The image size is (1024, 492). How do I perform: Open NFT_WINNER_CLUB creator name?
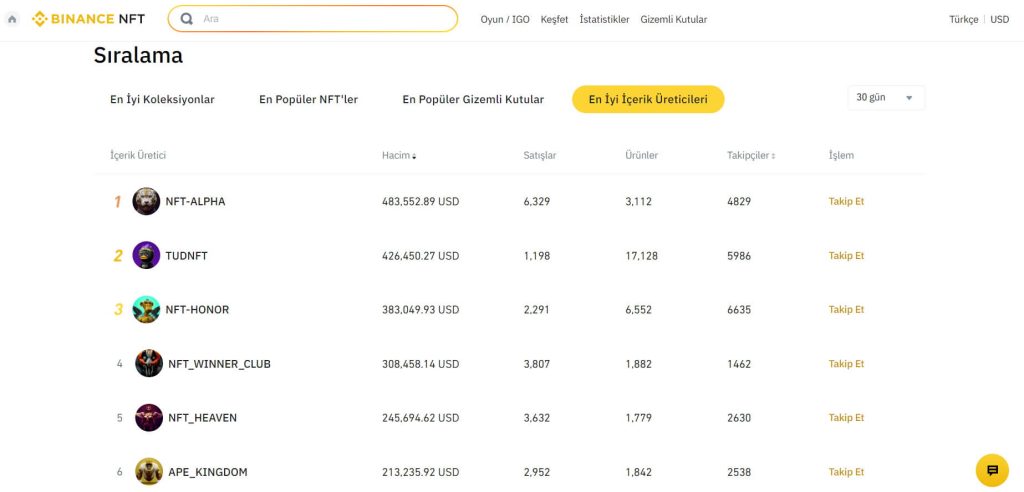[219, 364]
